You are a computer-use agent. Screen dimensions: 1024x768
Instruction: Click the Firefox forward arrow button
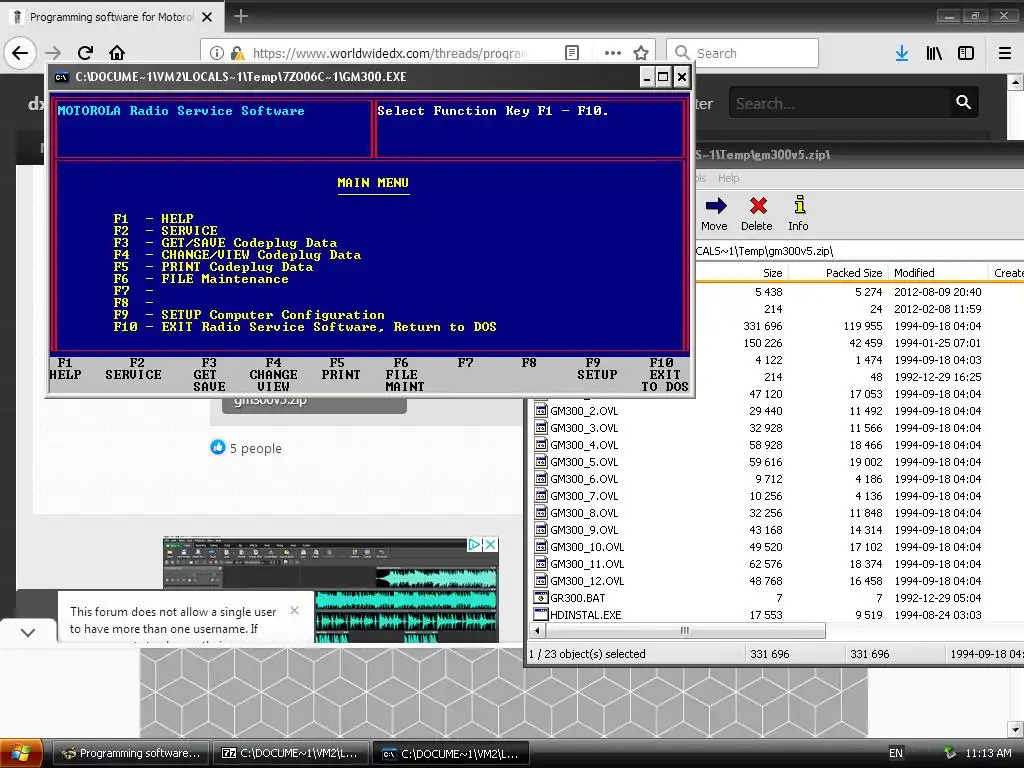pos(54,53)
